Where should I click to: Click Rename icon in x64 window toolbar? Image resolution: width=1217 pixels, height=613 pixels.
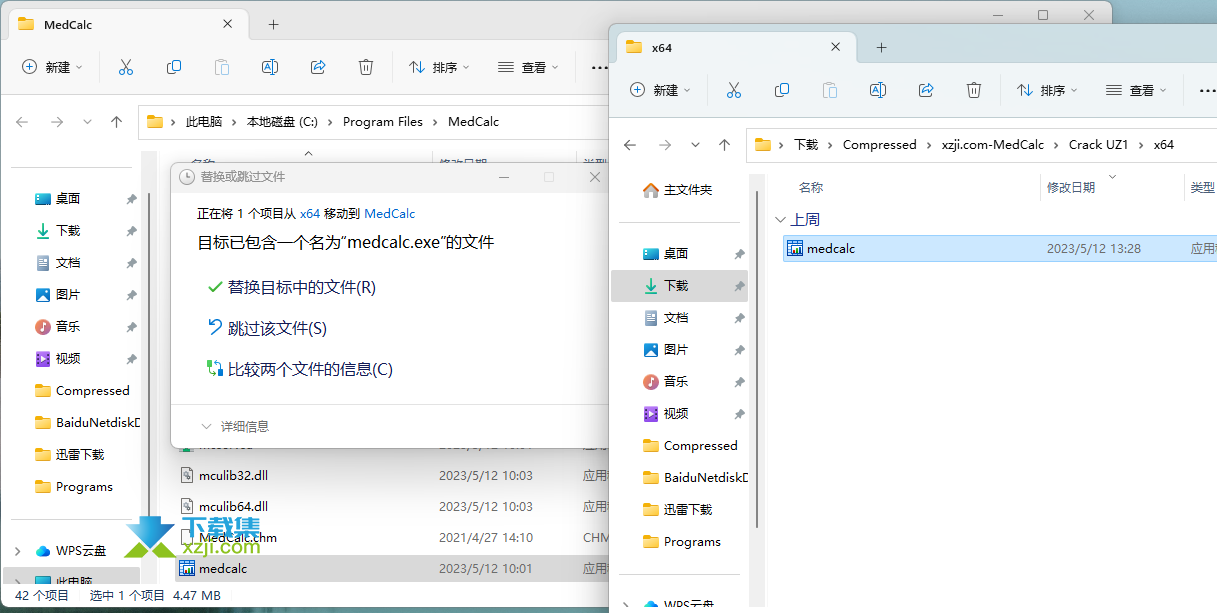coord(878,90)
